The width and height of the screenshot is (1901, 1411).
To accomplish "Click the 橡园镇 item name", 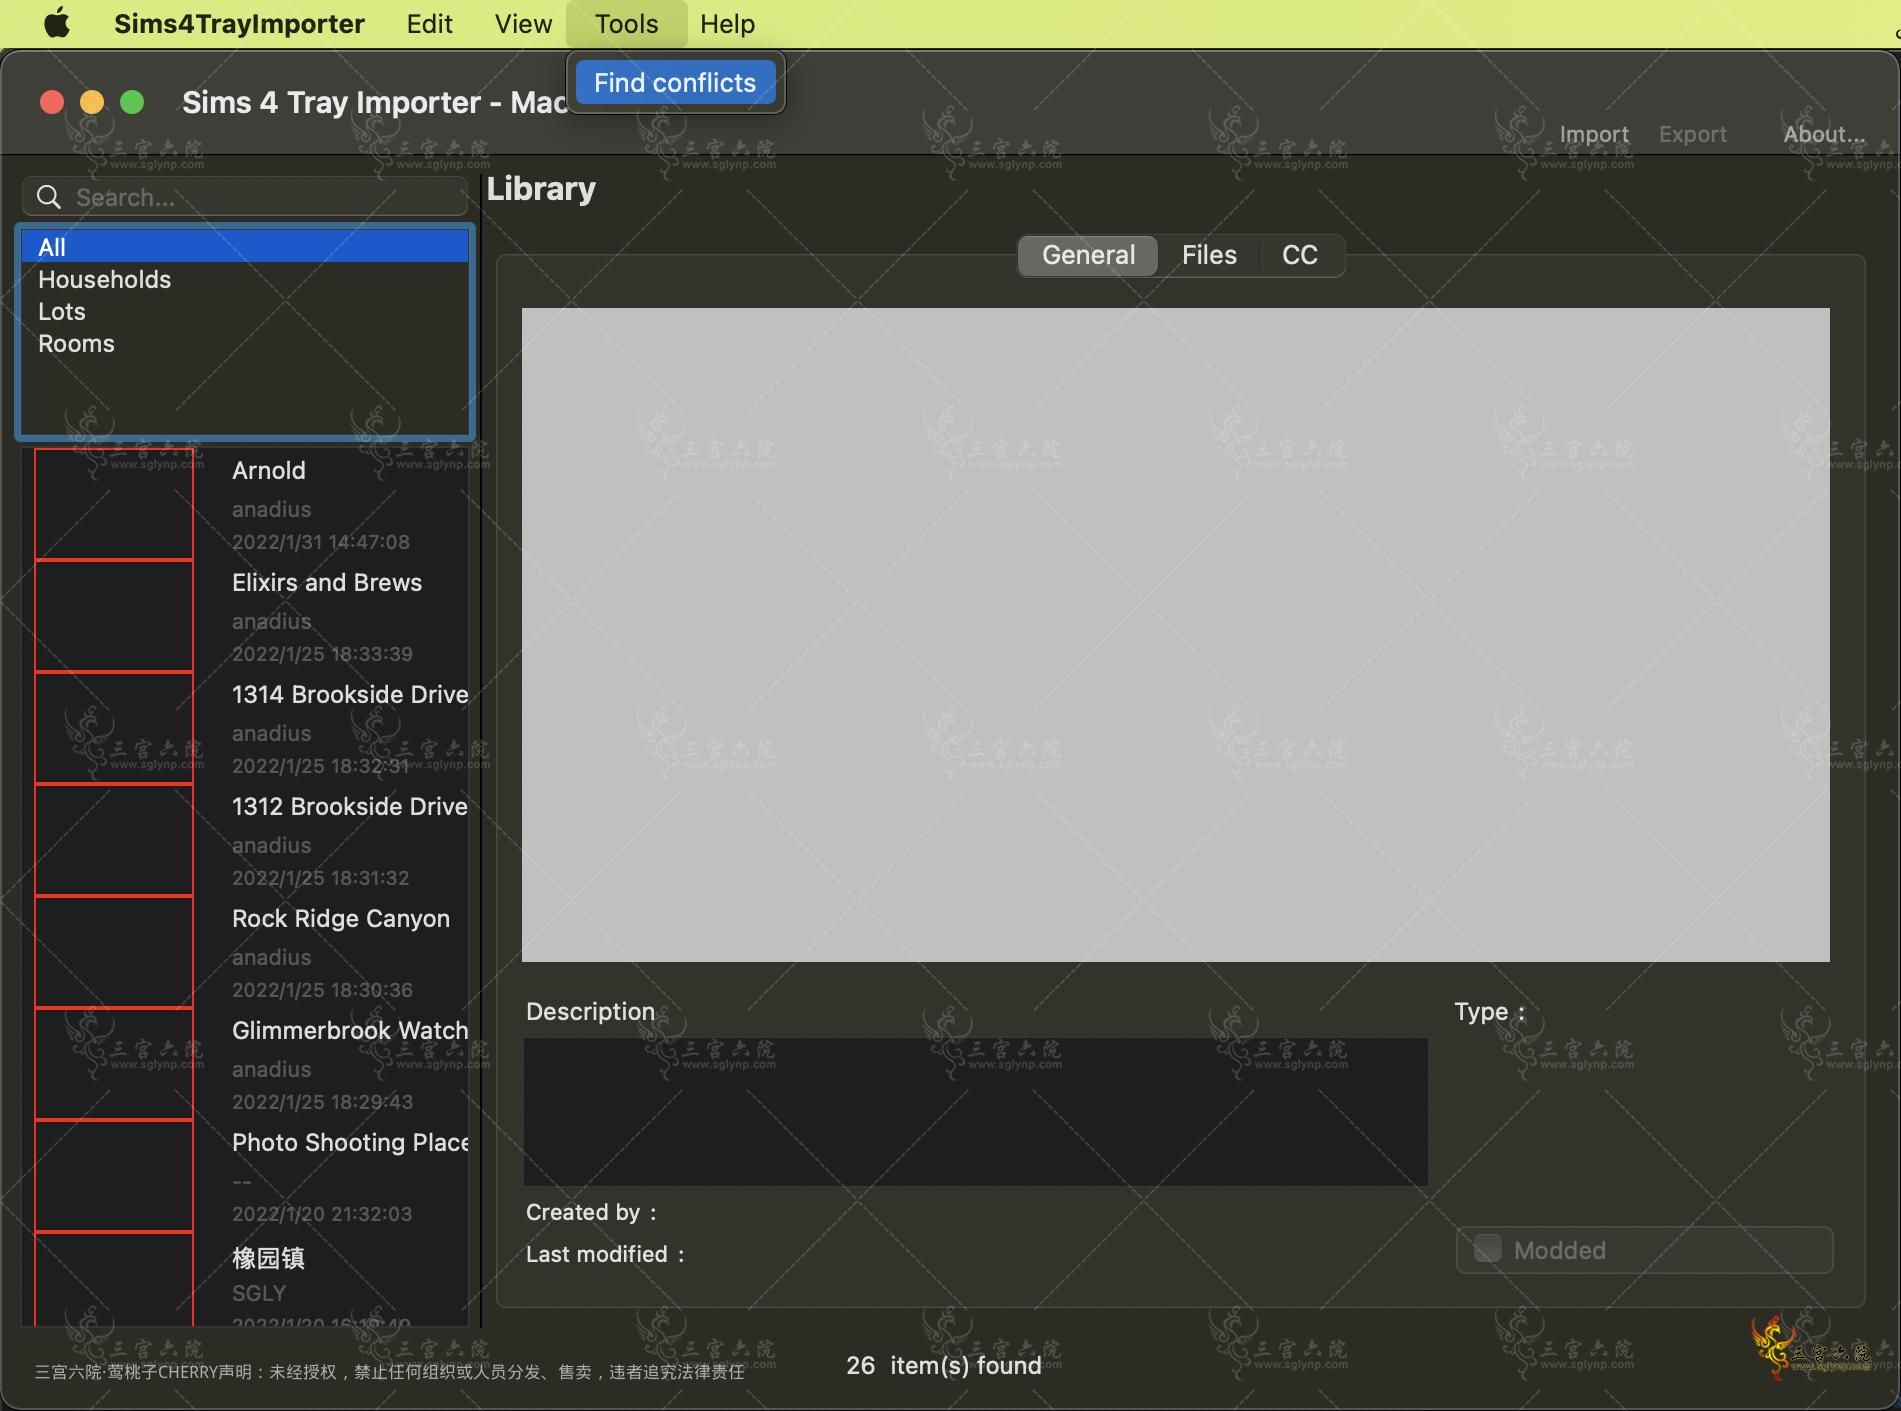I will pos(268,1257).
